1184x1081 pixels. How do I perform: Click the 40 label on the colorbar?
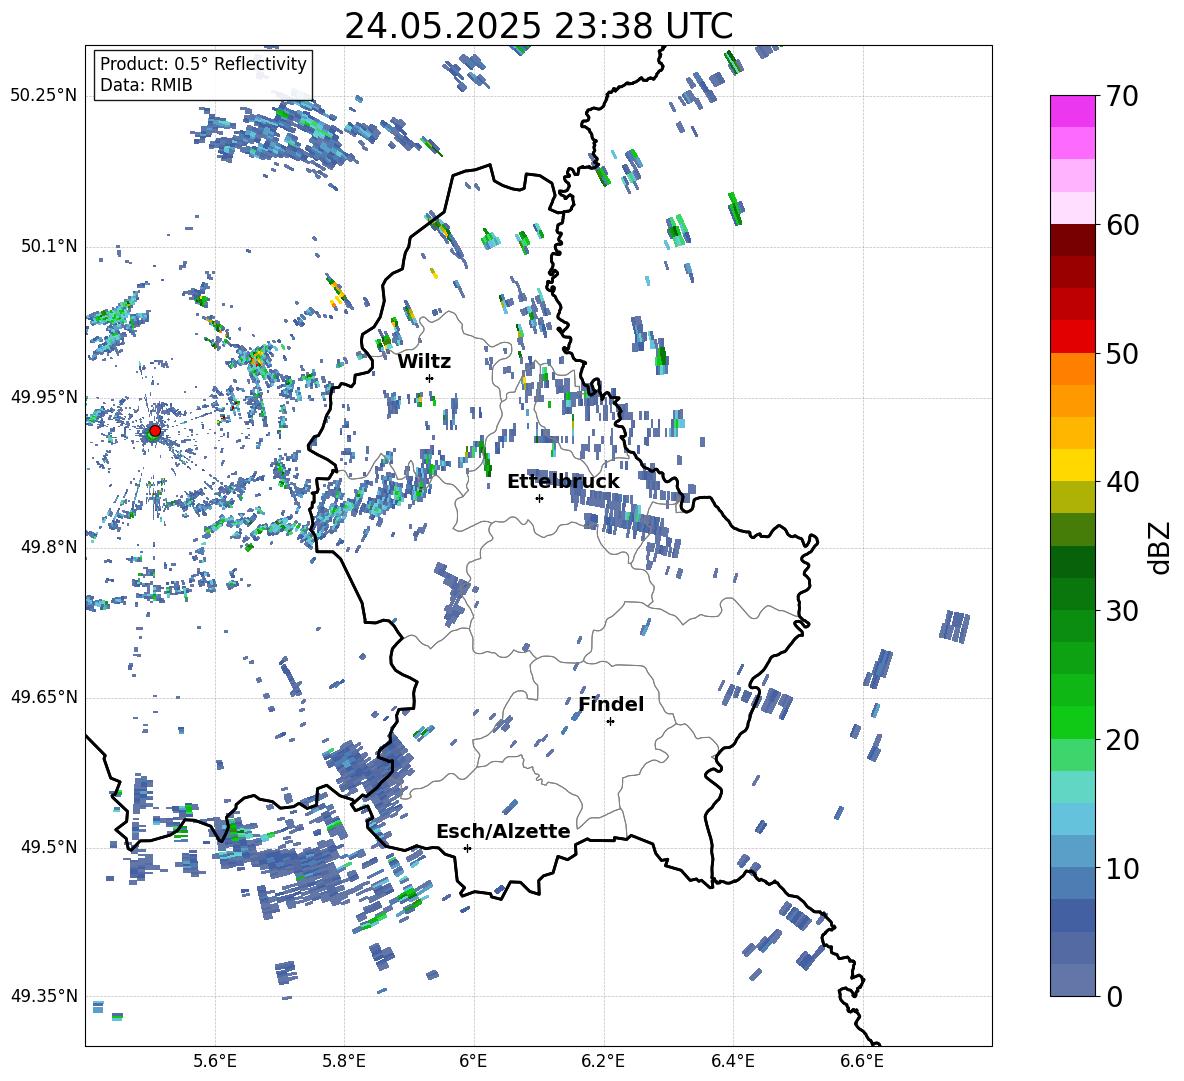tap(1122, 482)
